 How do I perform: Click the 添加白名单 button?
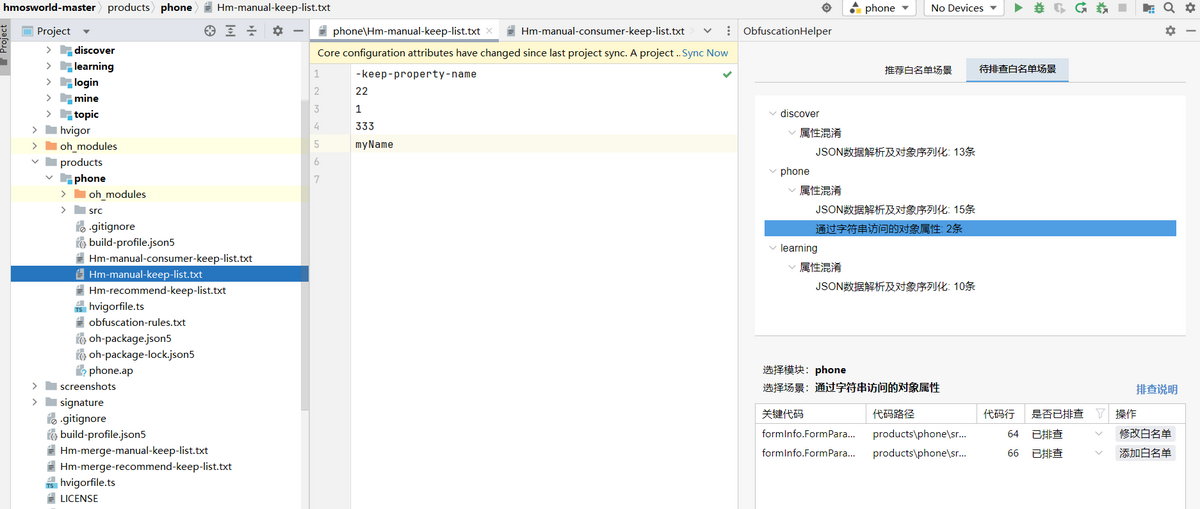click(x=1145, y=453)
